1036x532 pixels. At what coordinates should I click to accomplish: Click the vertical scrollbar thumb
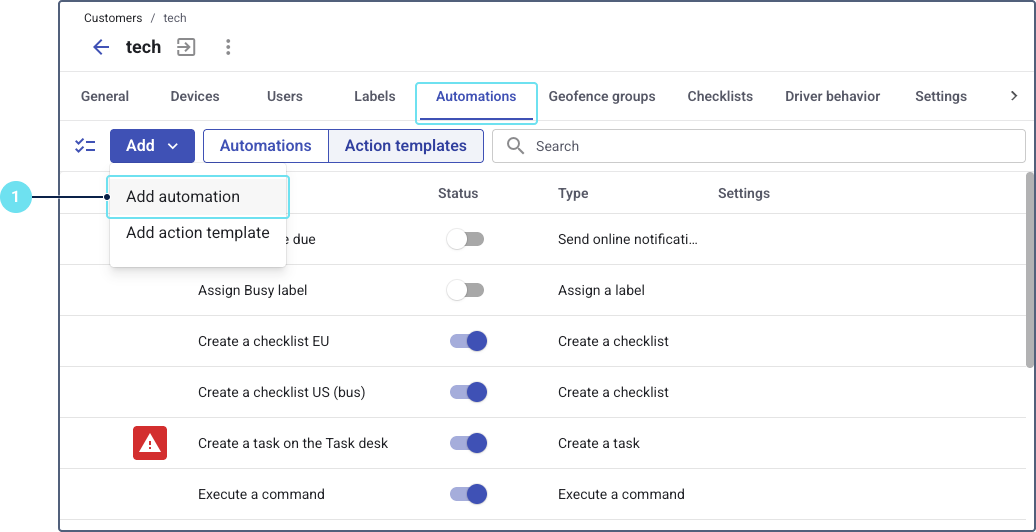tap(1030, 270)
